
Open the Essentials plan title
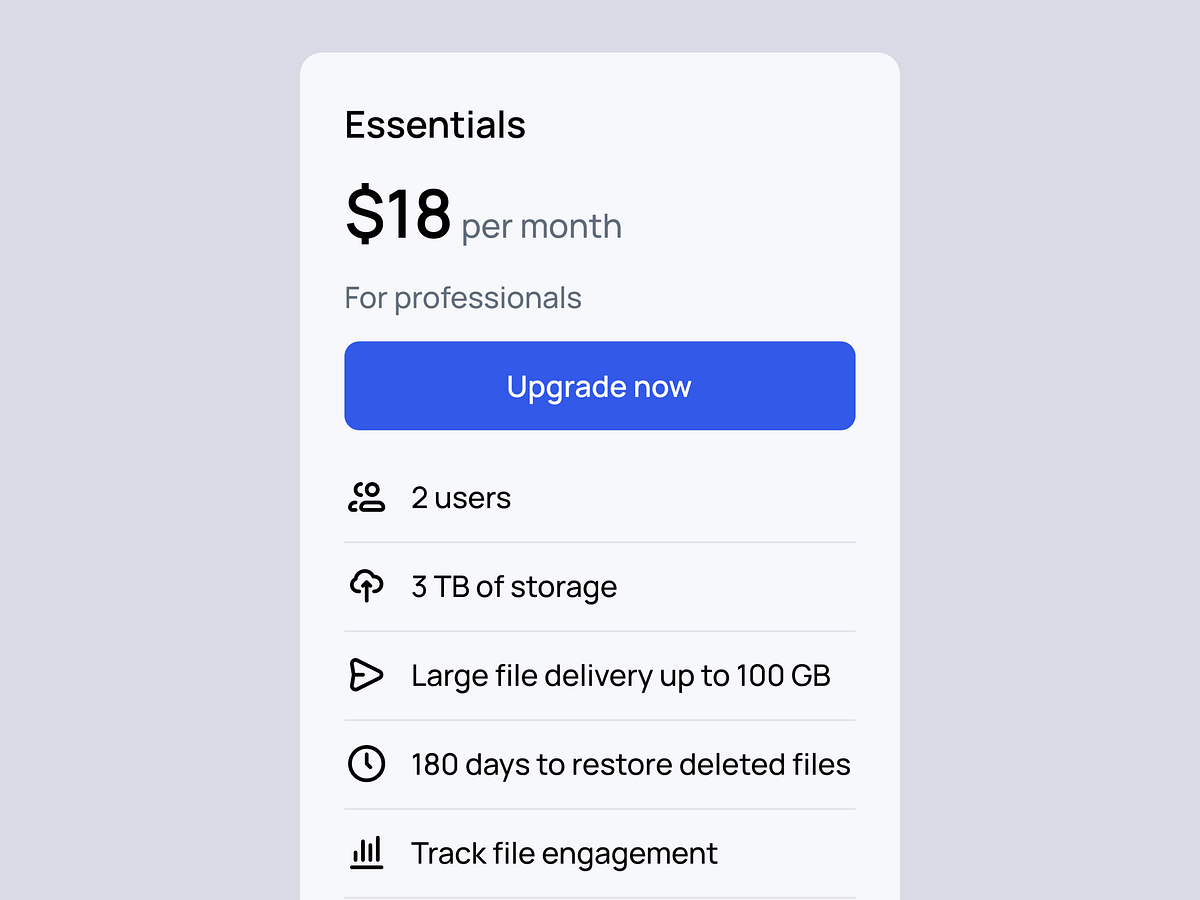435,124
